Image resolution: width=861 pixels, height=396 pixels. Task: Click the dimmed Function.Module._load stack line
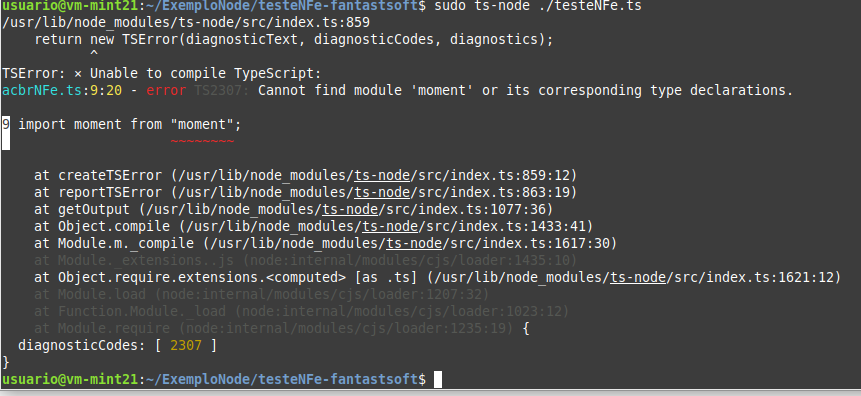301,311
